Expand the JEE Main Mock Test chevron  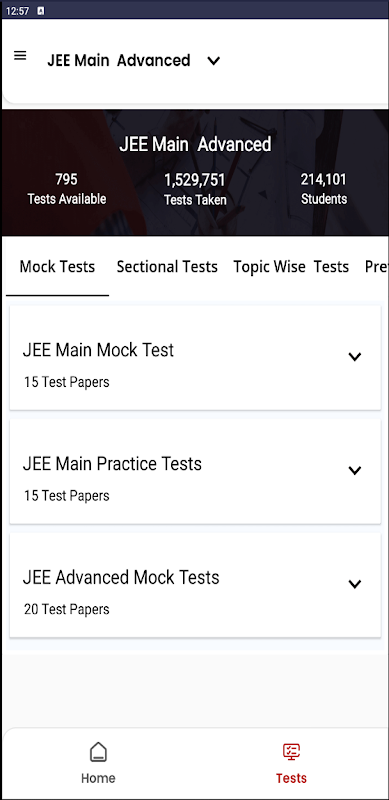click(x=354, y=357)
